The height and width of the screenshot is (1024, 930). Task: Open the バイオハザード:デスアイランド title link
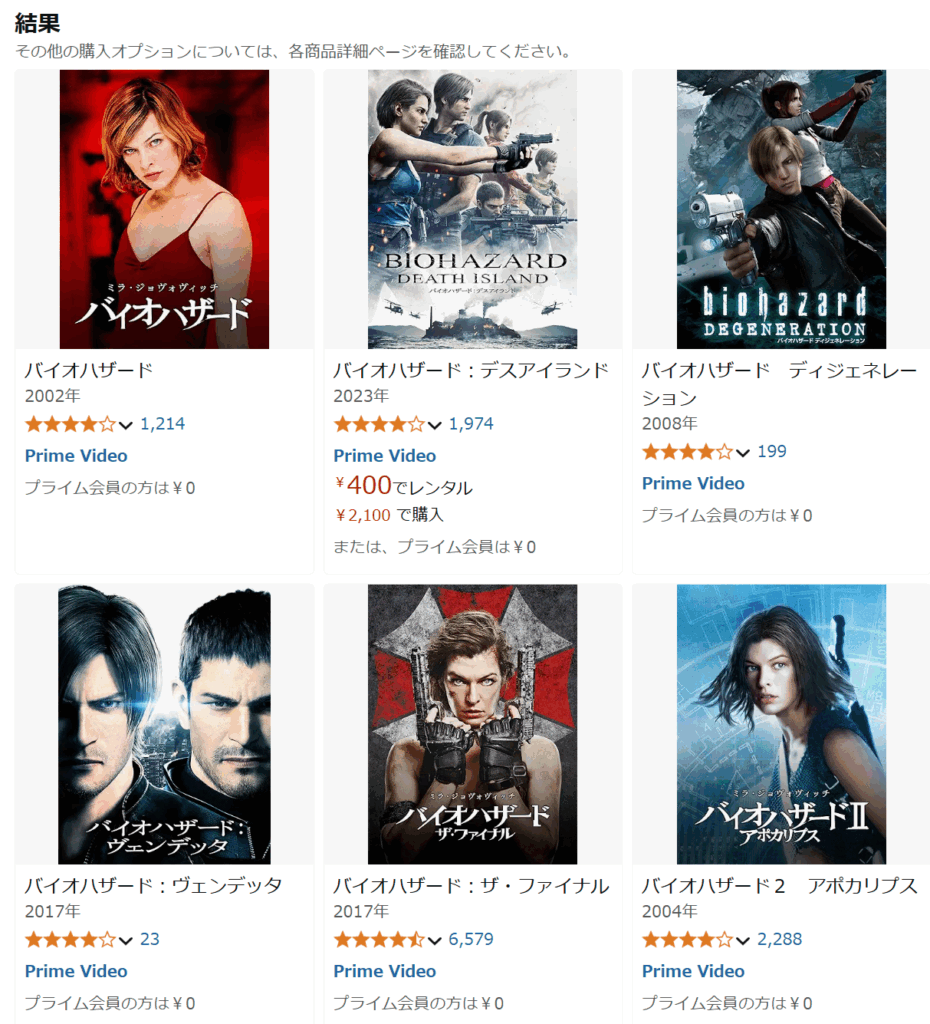coord(471,370)
